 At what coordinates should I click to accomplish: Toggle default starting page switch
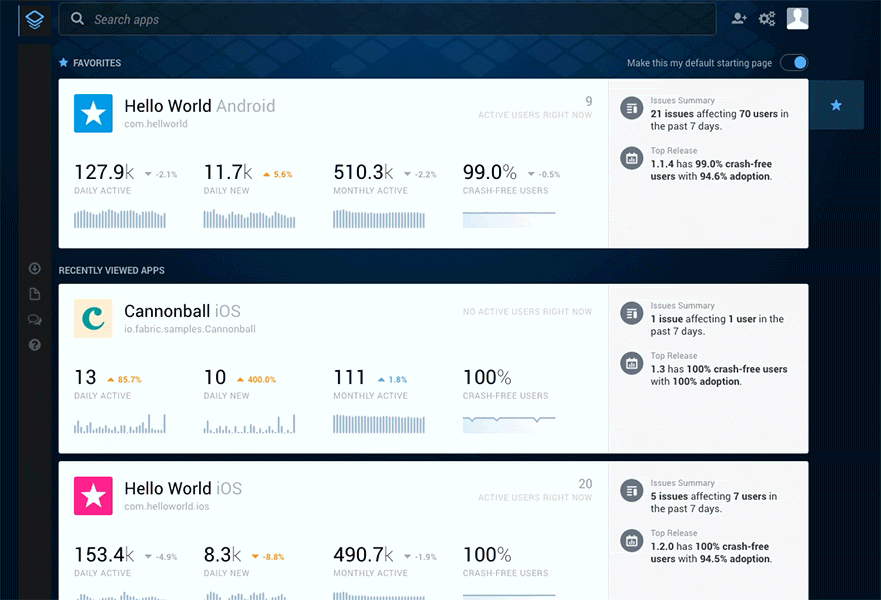(794, 62)
